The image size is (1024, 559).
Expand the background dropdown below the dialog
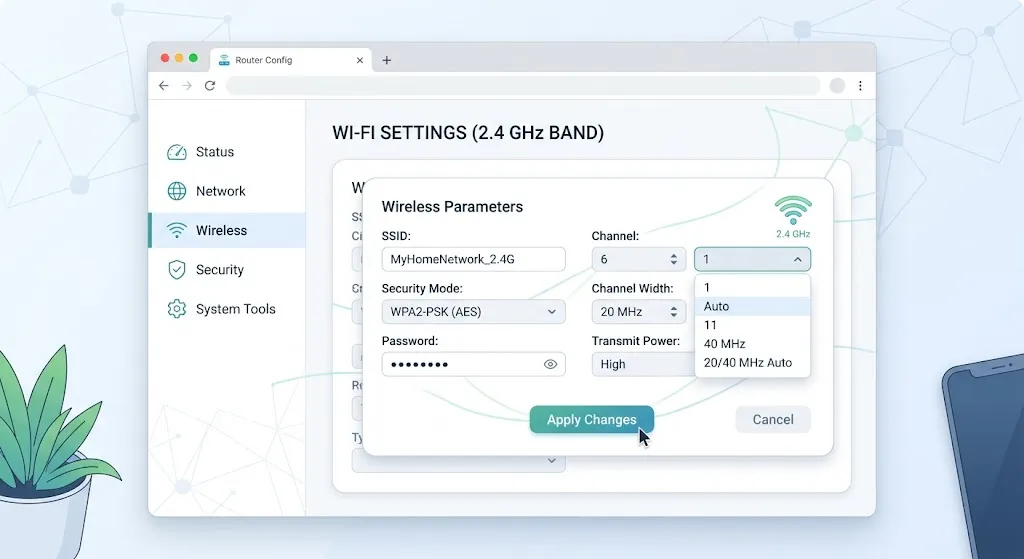[458, 460]
